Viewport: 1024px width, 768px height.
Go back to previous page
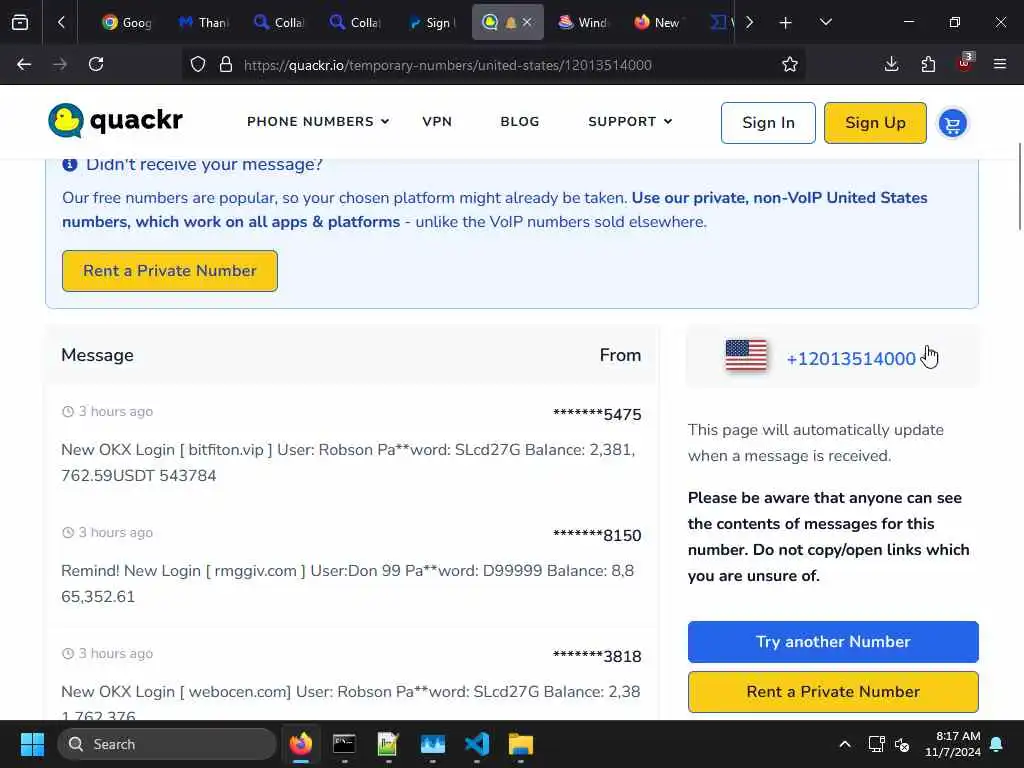pos(24,64)
